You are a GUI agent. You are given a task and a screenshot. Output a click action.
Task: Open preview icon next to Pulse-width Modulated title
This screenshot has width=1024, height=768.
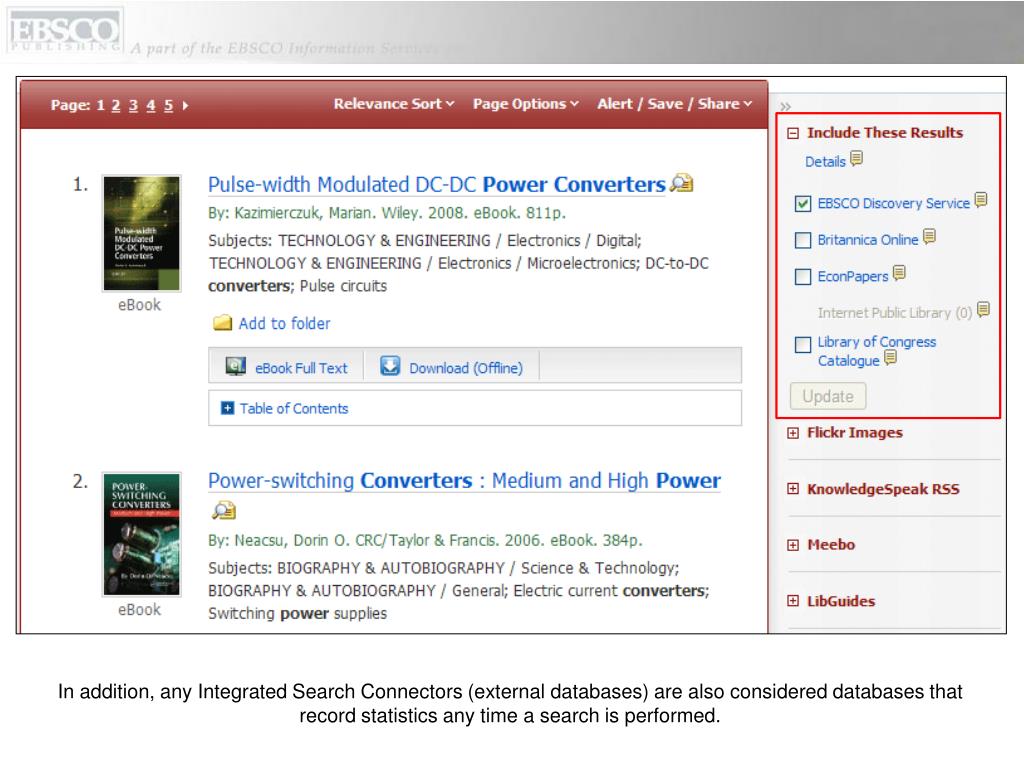tap(682, 184)
